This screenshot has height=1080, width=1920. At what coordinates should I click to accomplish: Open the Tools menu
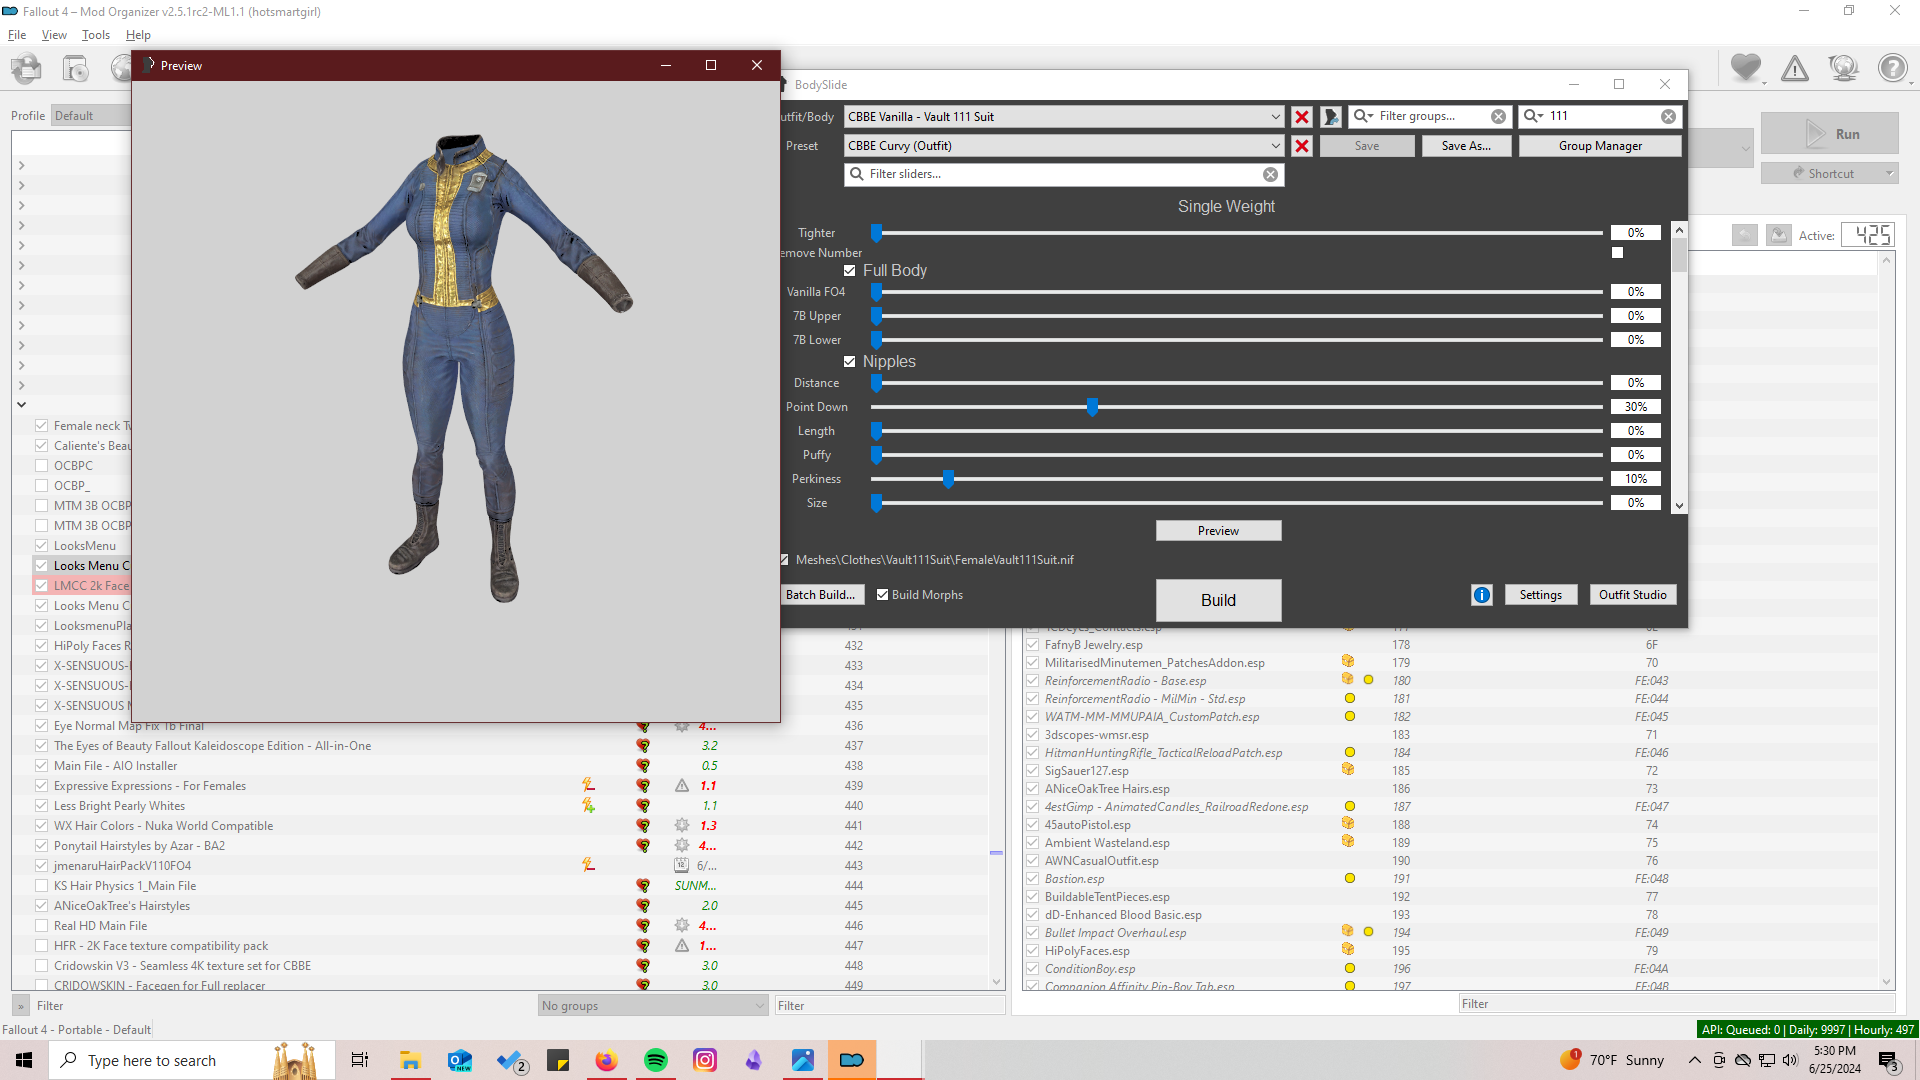[96, 35]
